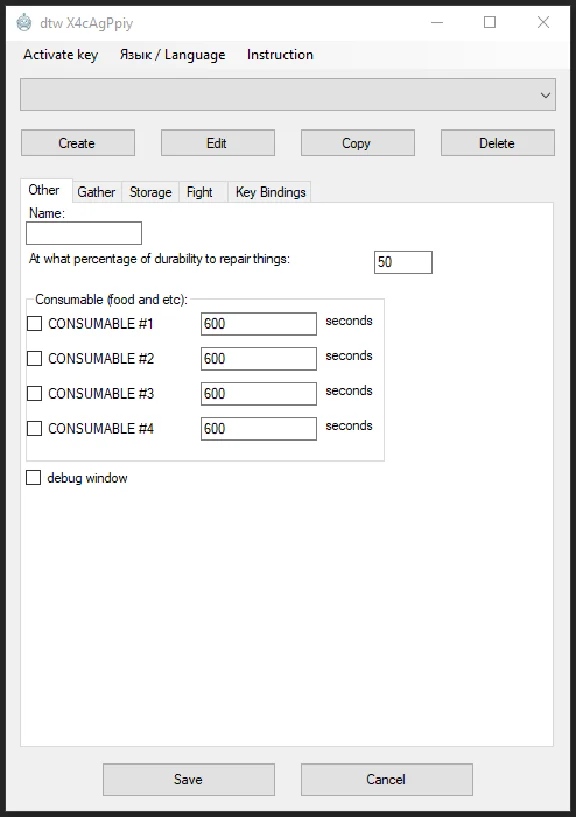Maximize the application window
Image resolution: width=576 pixels, height=817 pixels.
(490, 22)
